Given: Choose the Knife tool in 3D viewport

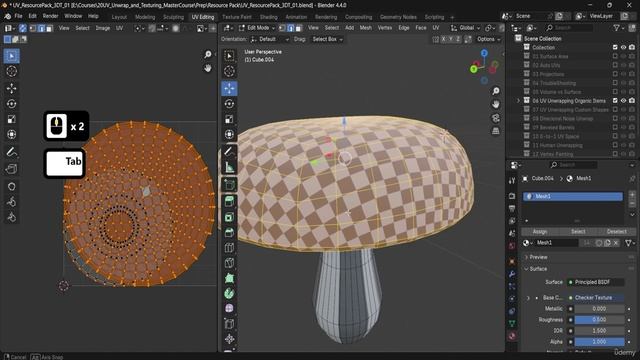Looking at the screenshot, I should (x=229, y=263).
